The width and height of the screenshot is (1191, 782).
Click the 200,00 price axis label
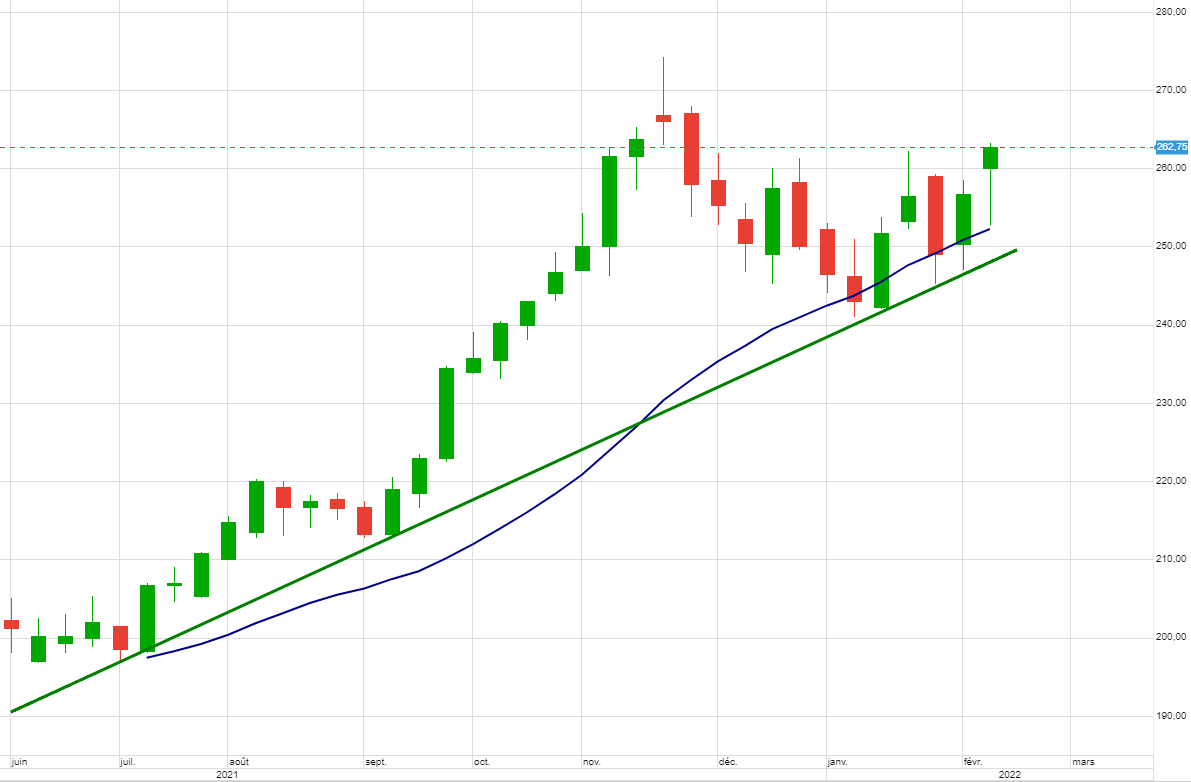pyautogui.click(x=1170, y=637)
